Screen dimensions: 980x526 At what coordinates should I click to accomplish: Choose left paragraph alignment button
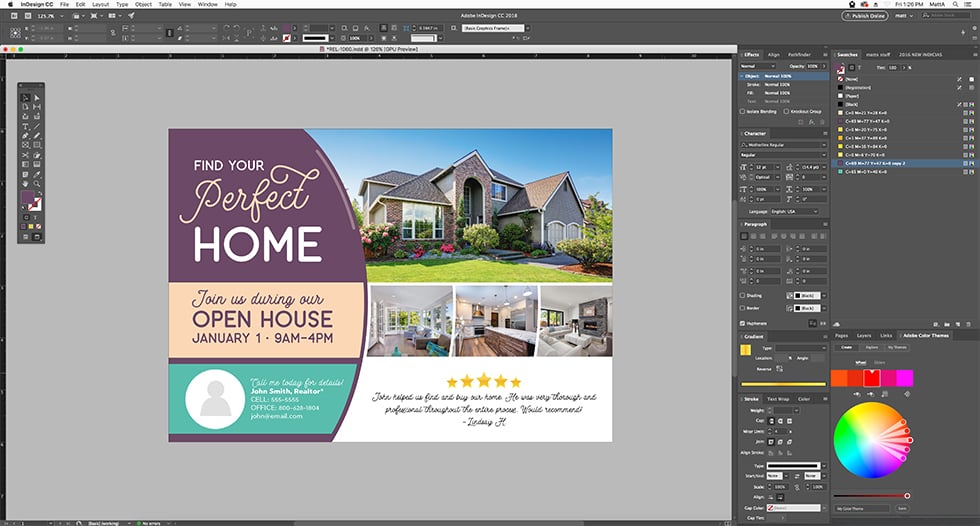pos(744,236)
